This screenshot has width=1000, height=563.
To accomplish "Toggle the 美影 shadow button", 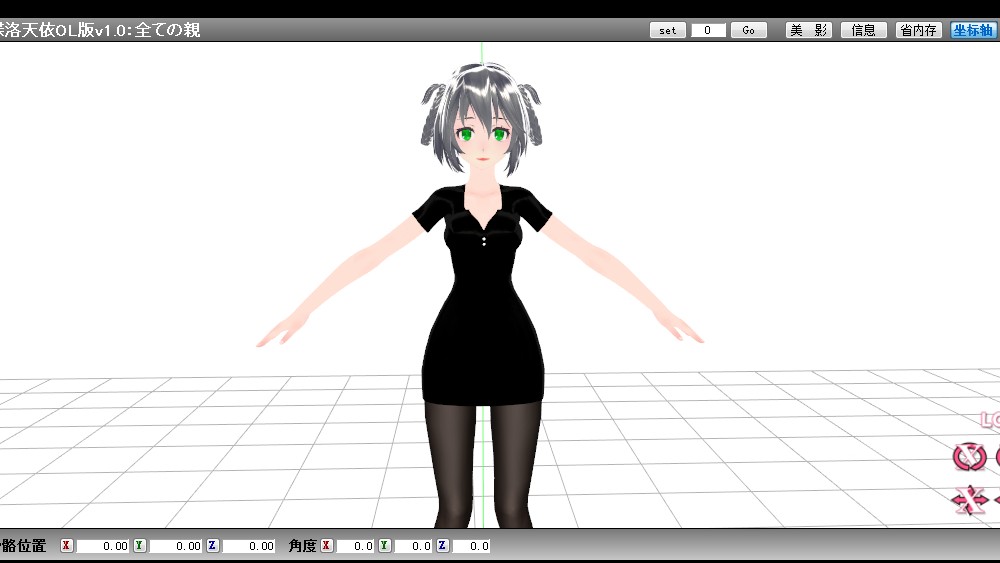I will coord(809,30).
